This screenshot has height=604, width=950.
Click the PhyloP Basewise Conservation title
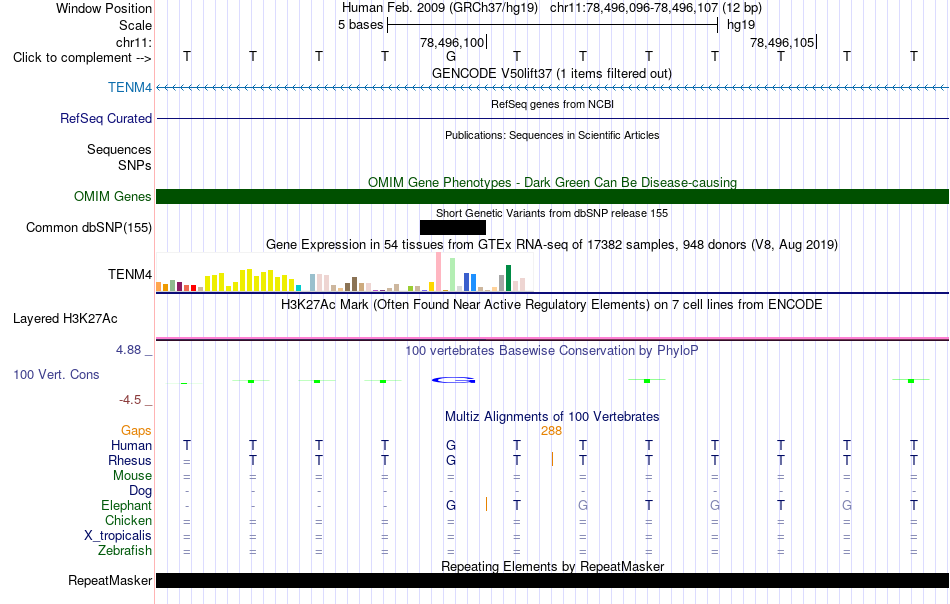pyautogui.click(x=551, y=350)
